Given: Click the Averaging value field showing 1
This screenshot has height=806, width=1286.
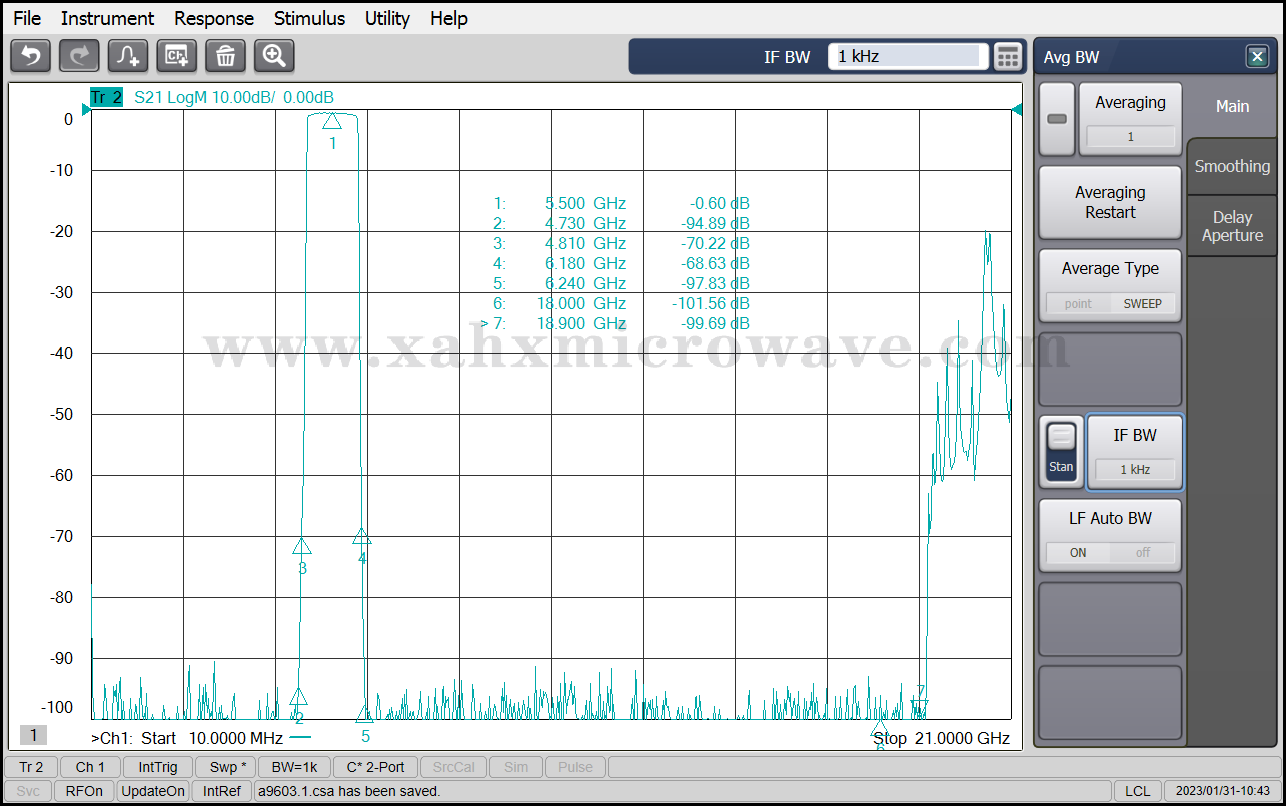Looking at the screenshot, I should point(1130,137).
